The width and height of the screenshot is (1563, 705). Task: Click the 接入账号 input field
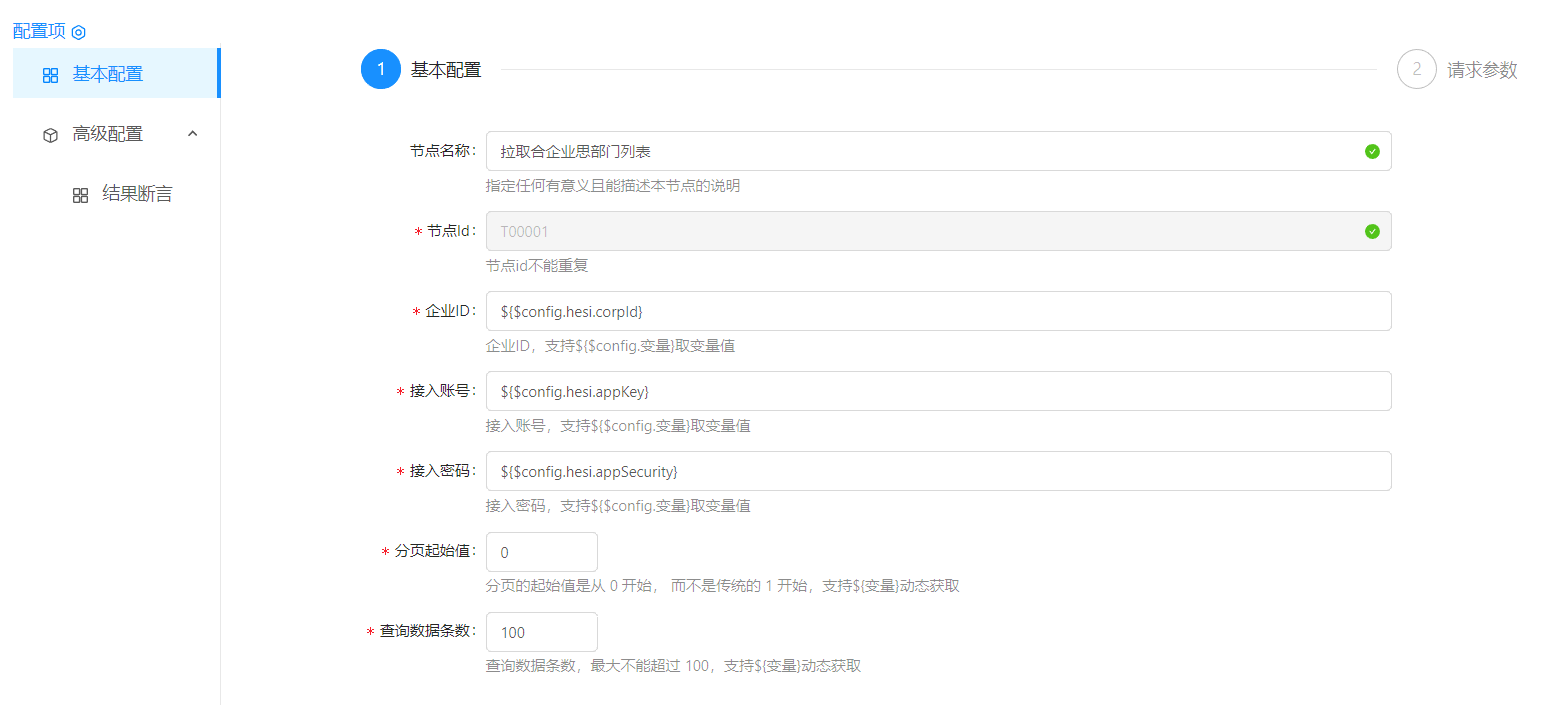(x=938, y=391)
